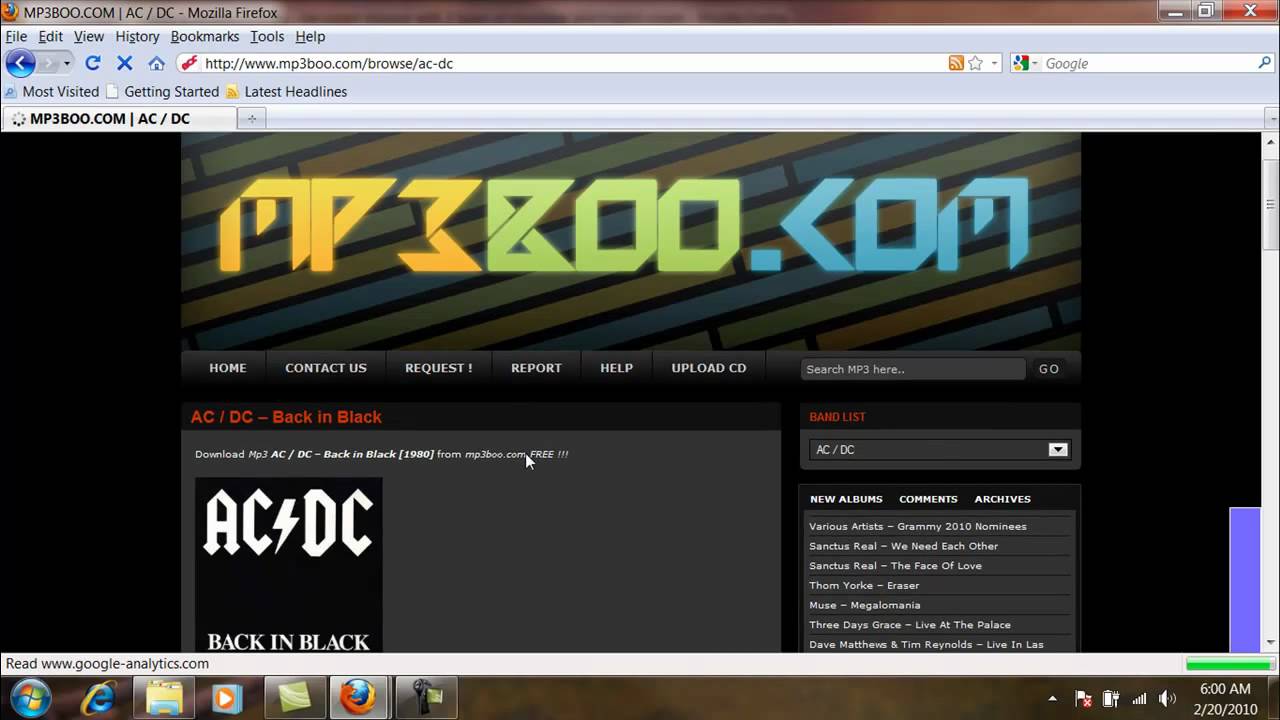Open the CONTACT US page

326,368
